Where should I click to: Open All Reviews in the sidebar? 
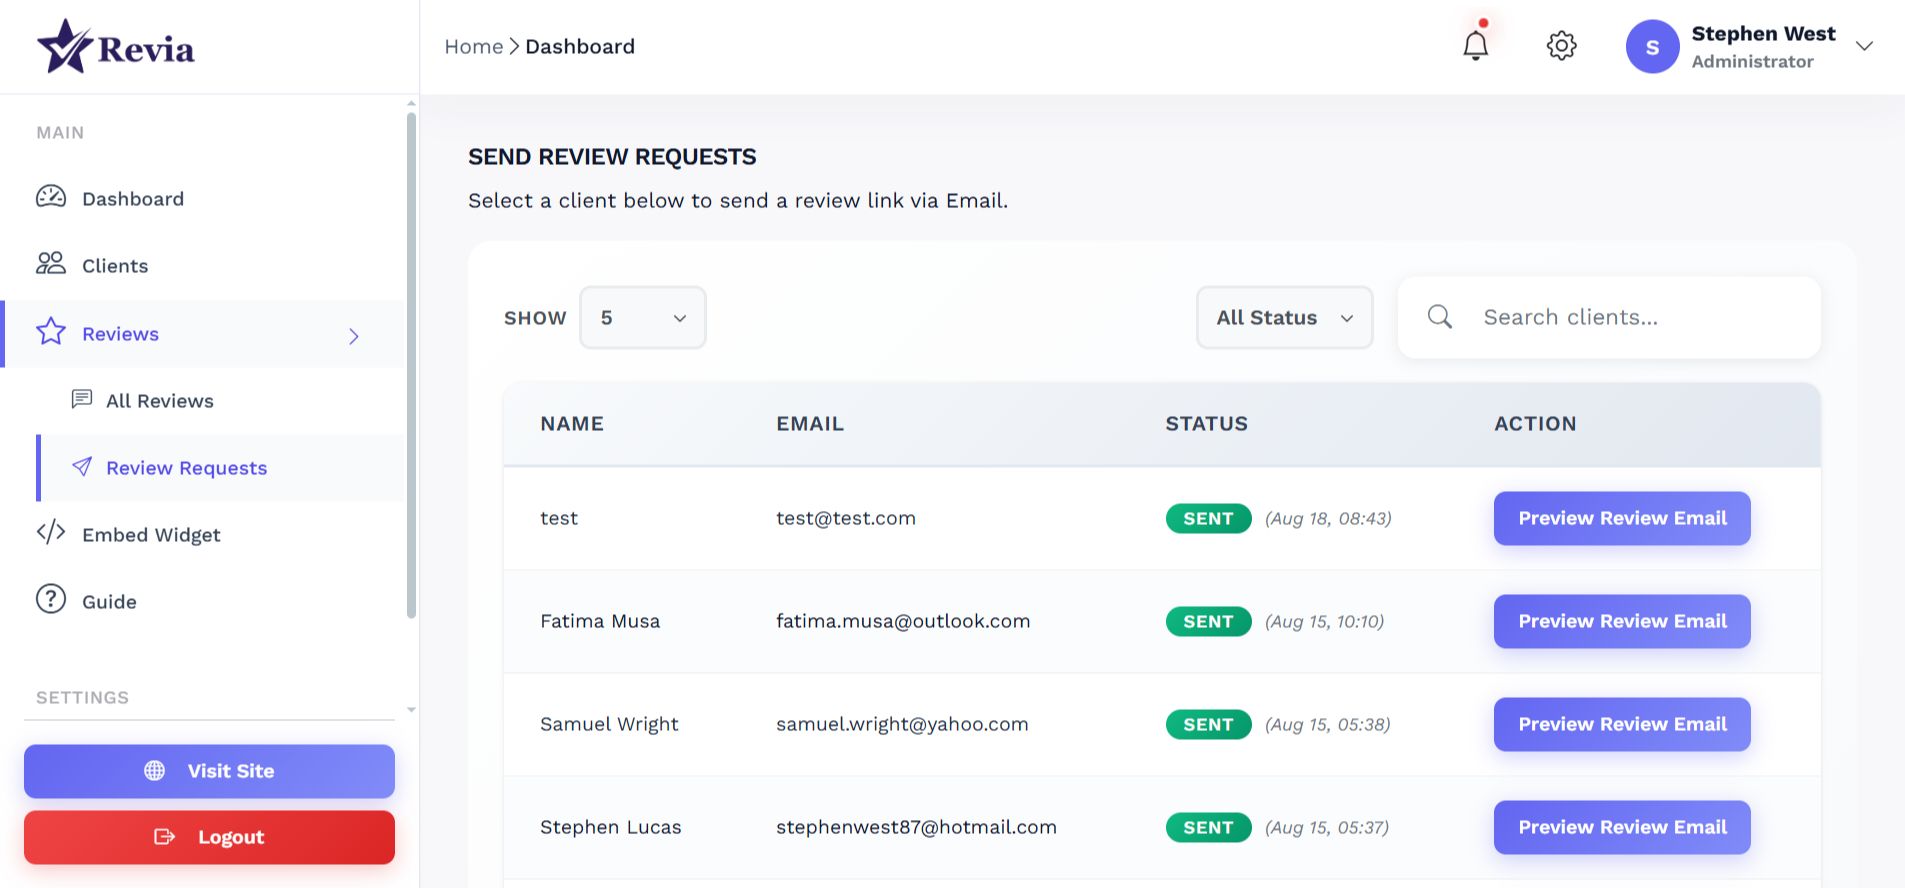click(x=160, y=401)
